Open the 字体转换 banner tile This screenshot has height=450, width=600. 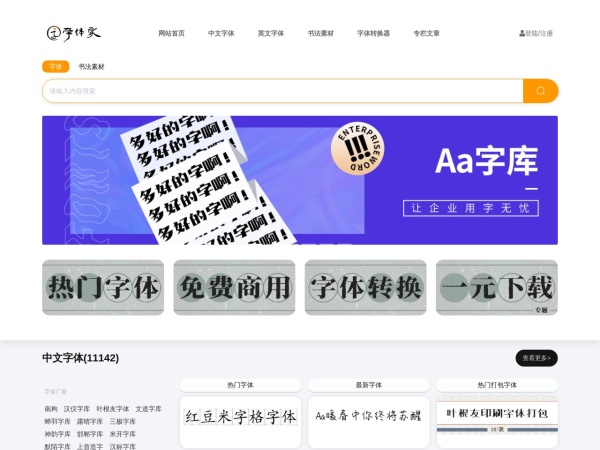click(x=365, y=288)
